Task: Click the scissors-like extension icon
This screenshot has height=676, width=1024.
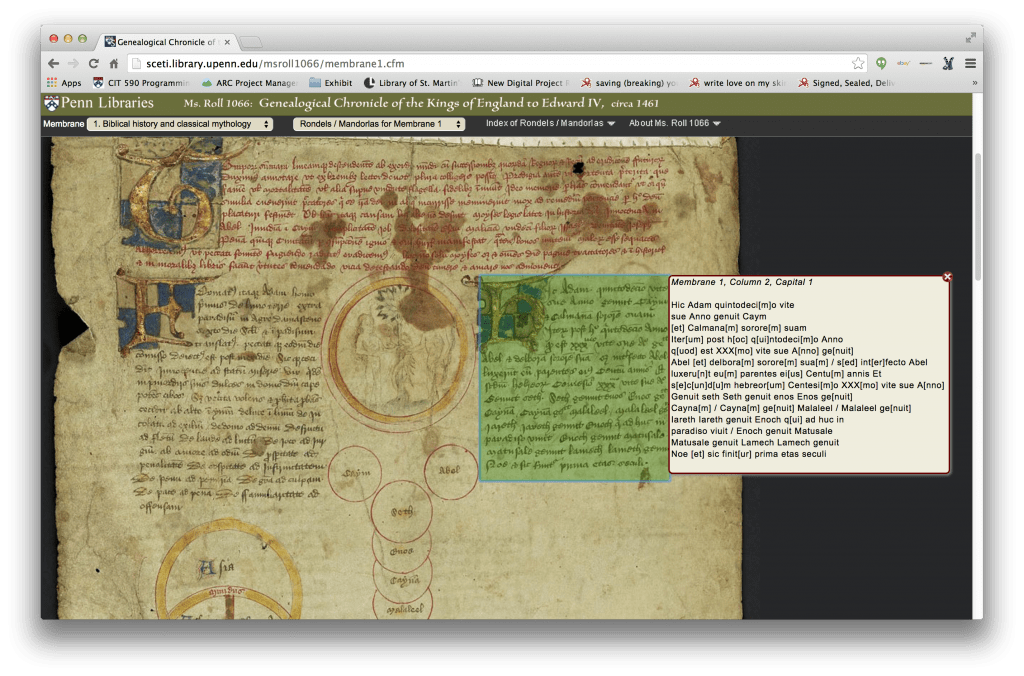Action: point(948,63)
